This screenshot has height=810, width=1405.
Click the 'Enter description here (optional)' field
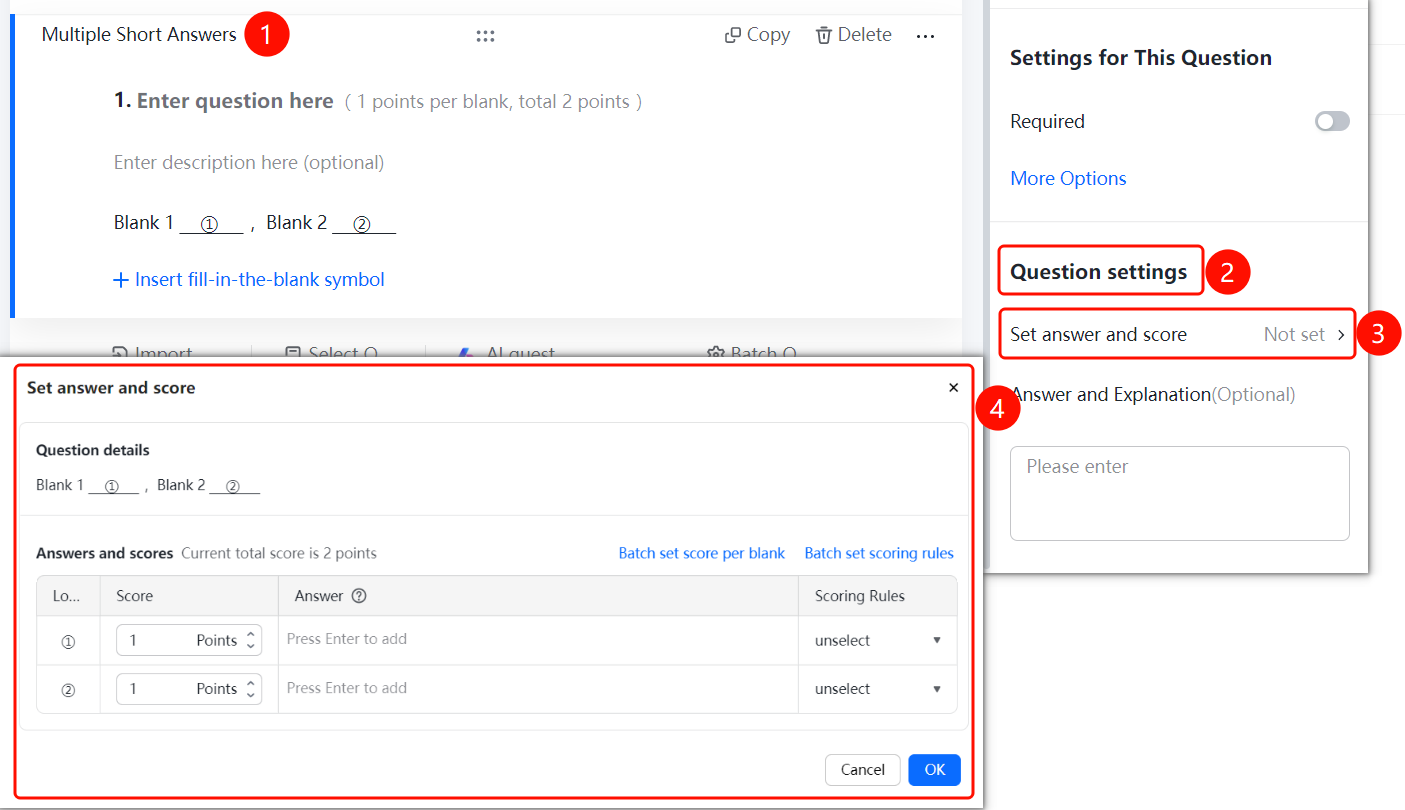(x=249, y=162)
